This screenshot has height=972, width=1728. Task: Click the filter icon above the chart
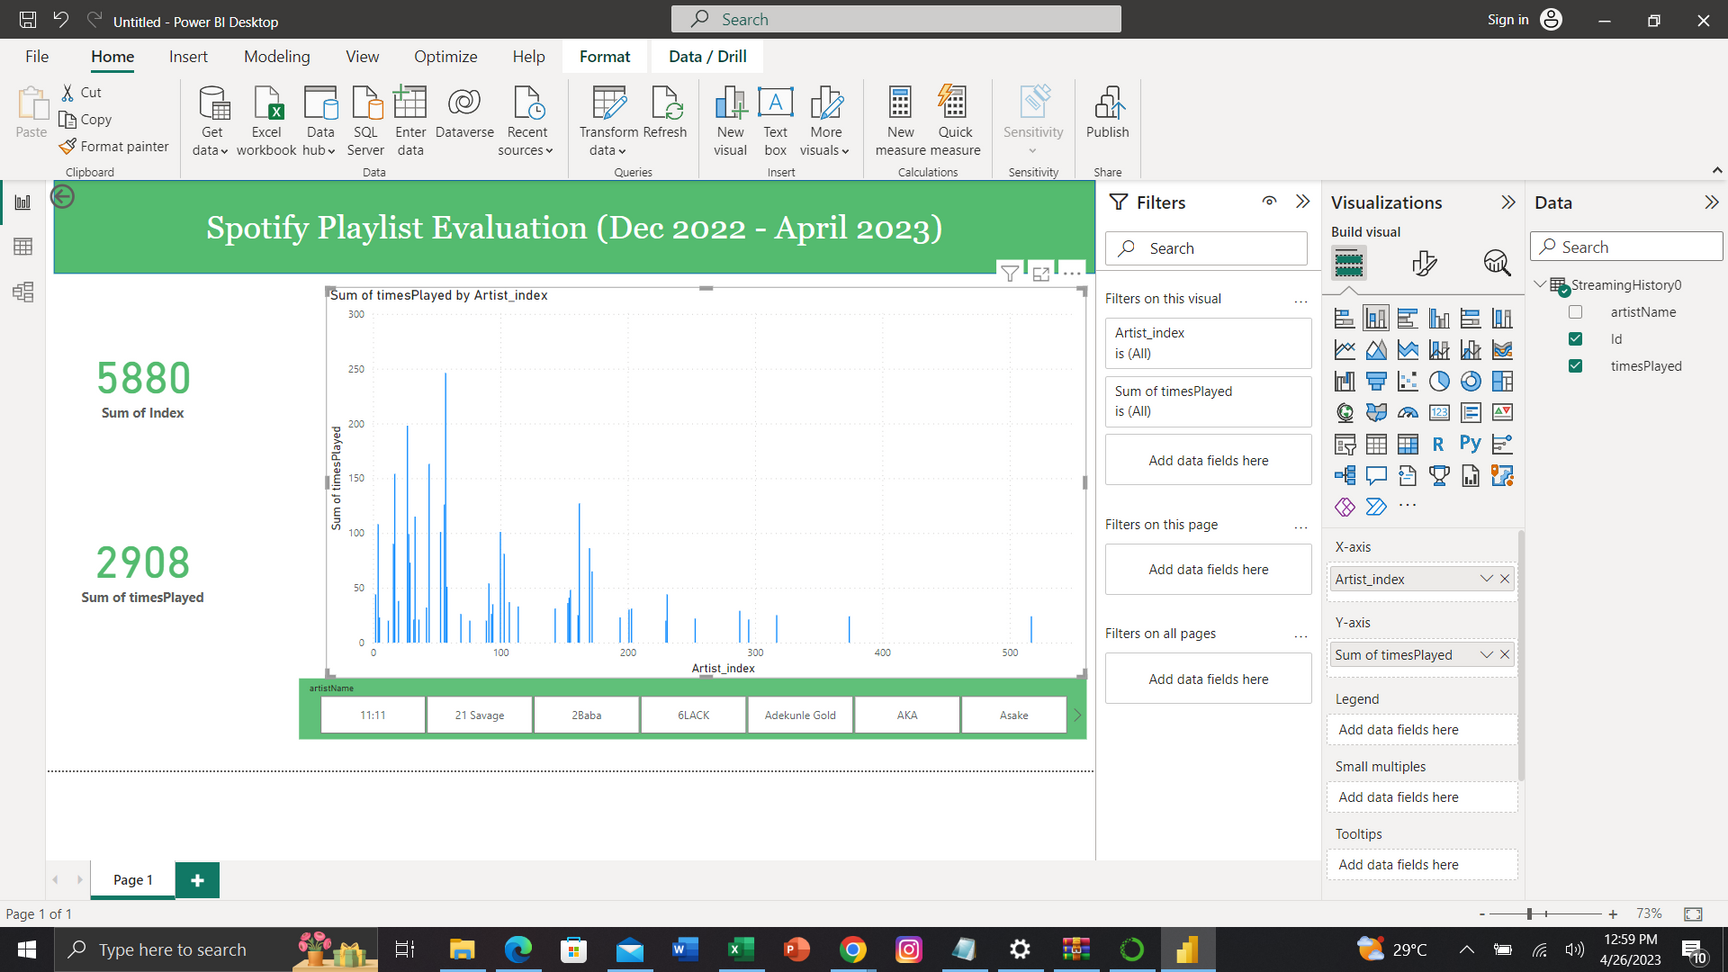[x=1010, y=273]
